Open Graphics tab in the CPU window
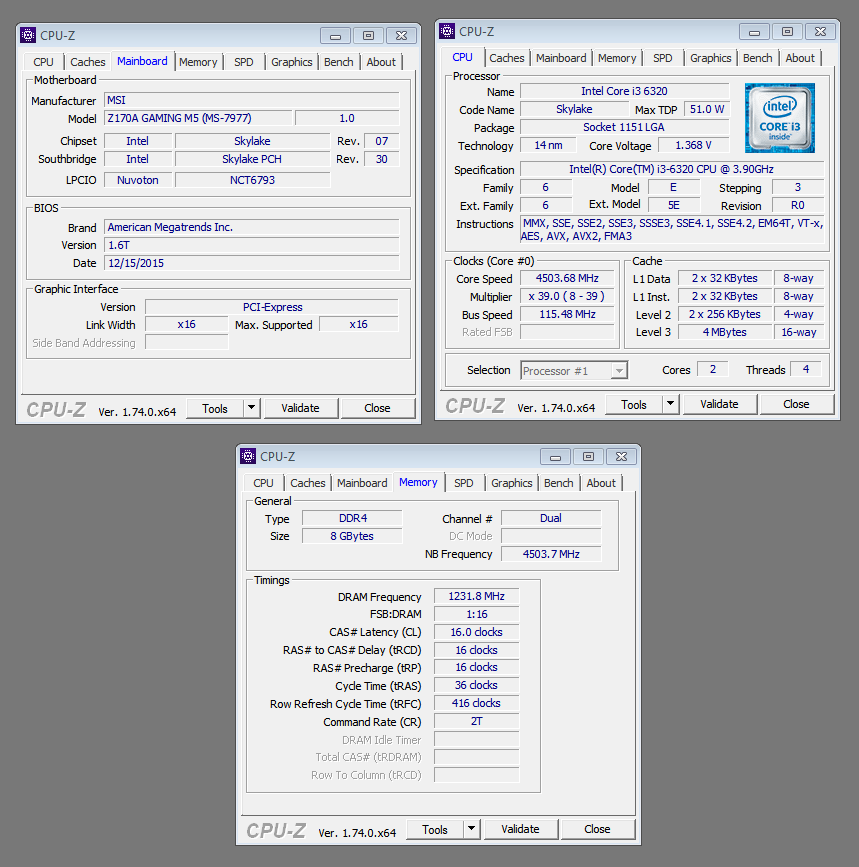This screenshot has height=867, width=859. click(710, 58)
